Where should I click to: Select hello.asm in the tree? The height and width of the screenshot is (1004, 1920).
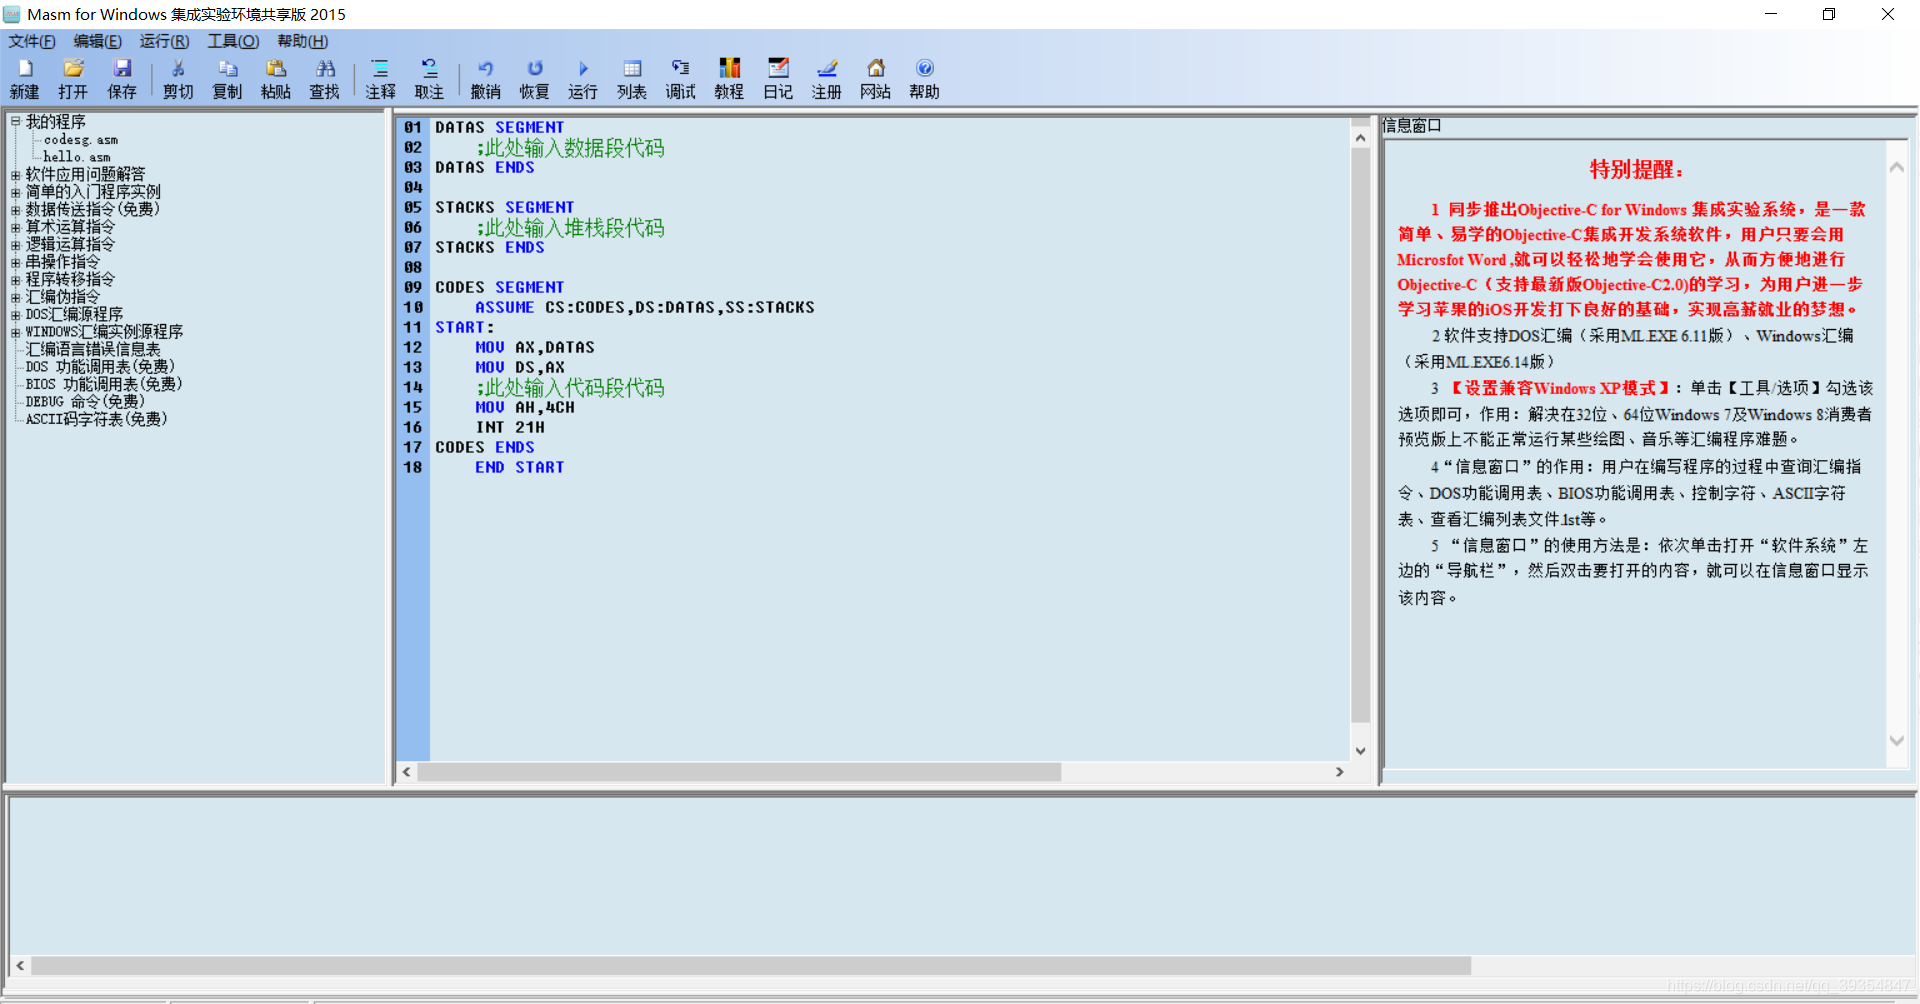pyautogui.click(x=76, y=157)
